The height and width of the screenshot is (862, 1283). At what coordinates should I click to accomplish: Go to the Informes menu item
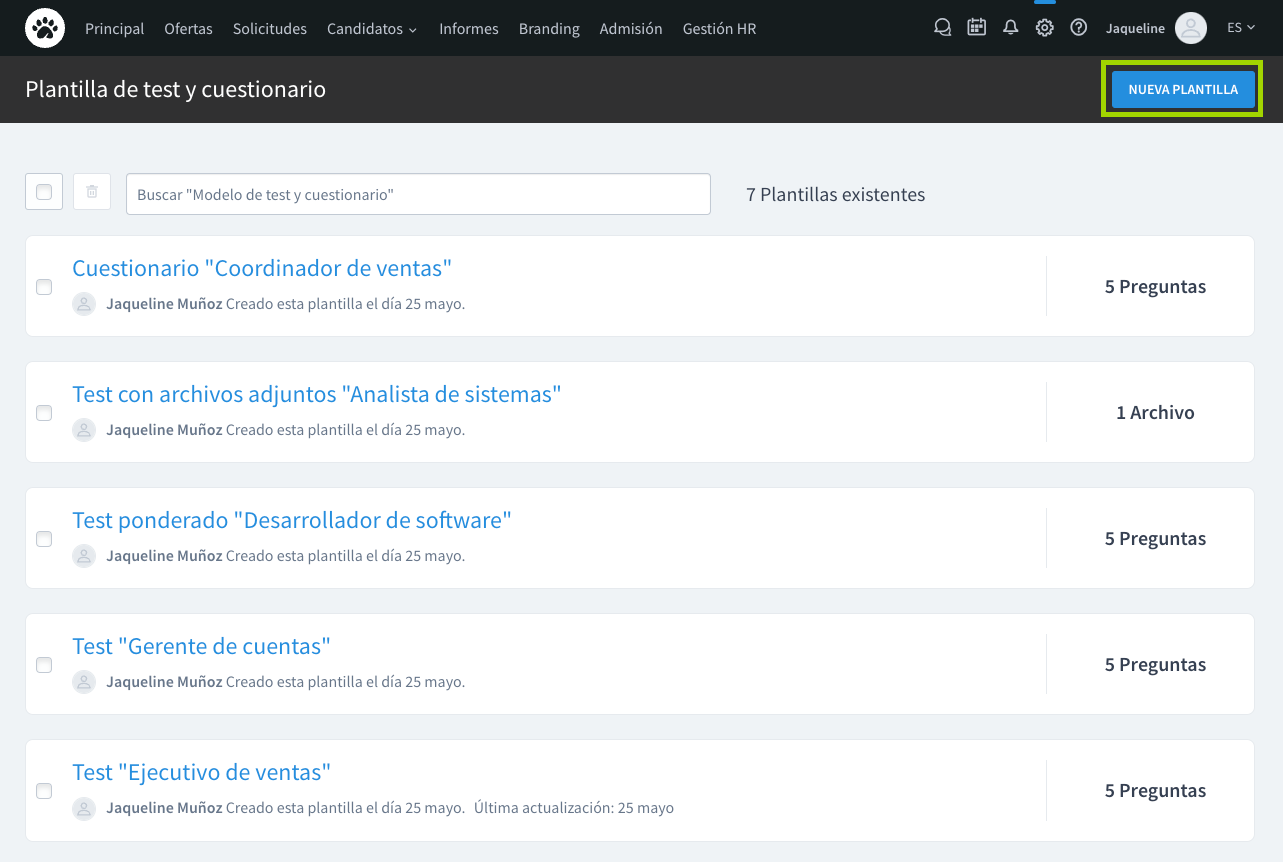(468, 29)
